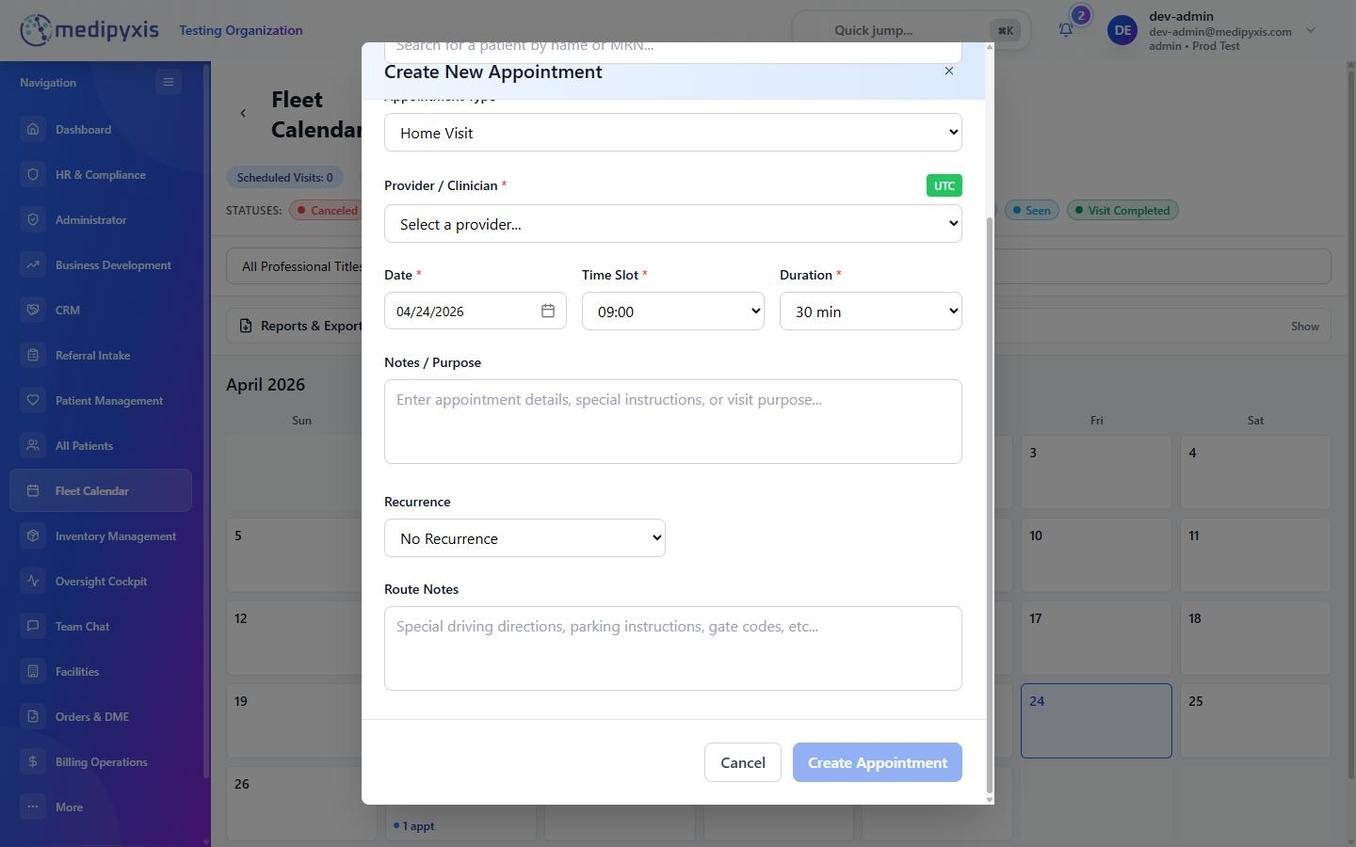Viewport: 1356px width, 847px height.
Task: Select April 3 calendar cell
Action: [1096, 472]
